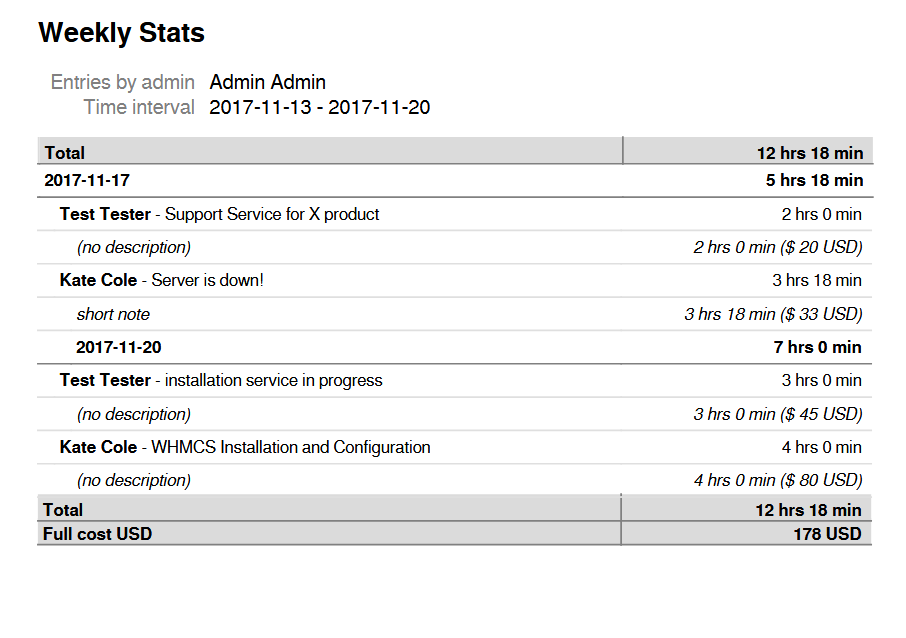Click Test Tester Support Service entry
The image size is (906, 638).
[x=219, y=214]
